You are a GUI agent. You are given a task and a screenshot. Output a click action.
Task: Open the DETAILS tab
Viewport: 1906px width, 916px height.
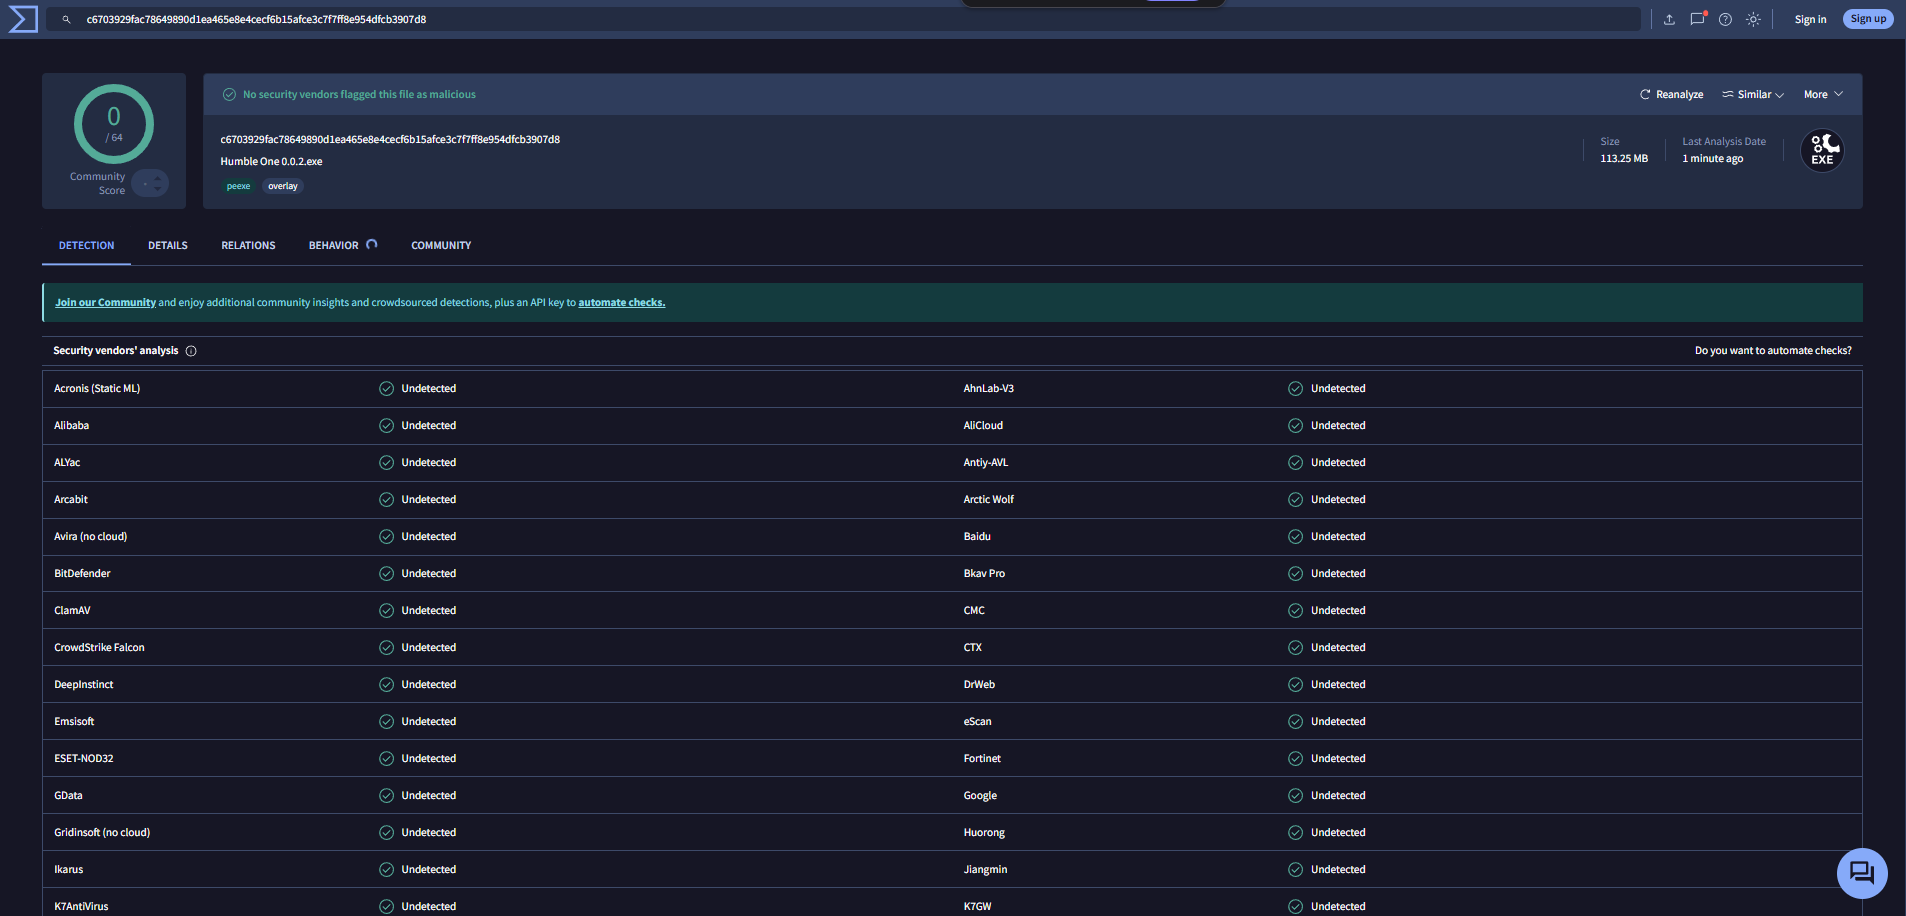pyautogui.click(x=168, y=246)
